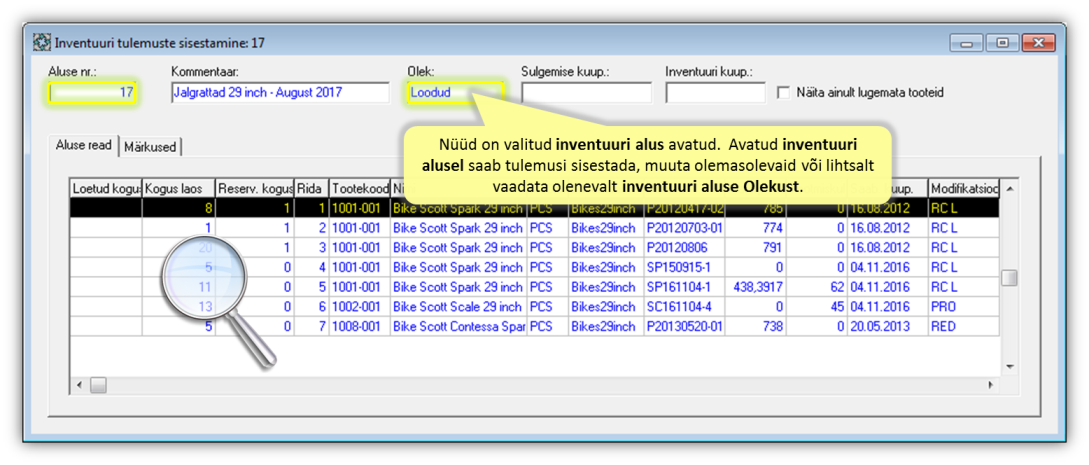Screen dimensions: 1089x465
Task: Click 'PCS' in the SC161104-4 row
Action: pyautogui.click(x=547, y=307)
